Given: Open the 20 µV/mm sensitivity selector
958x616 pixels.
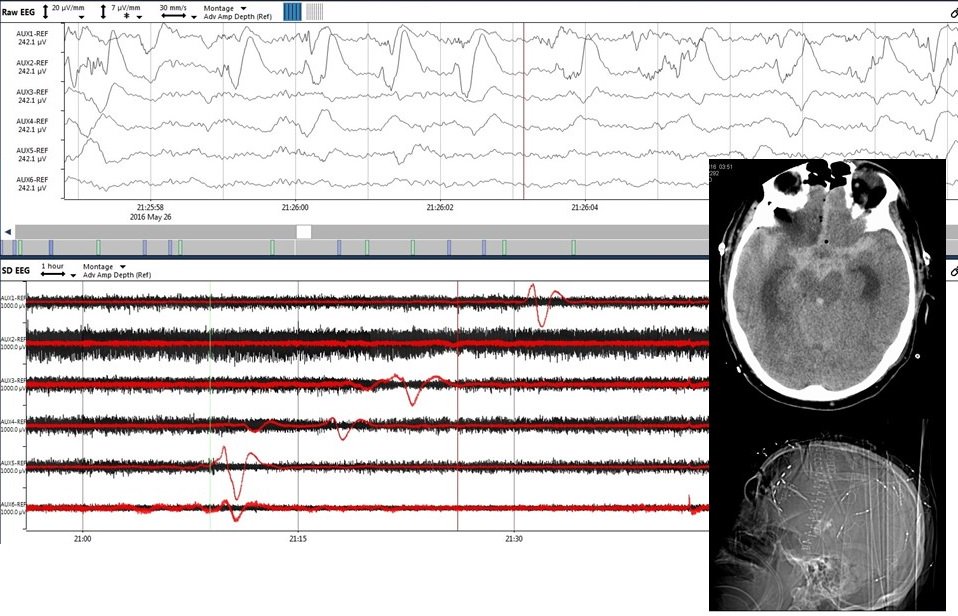Looking at the screenshot, I should pos(82,17).
